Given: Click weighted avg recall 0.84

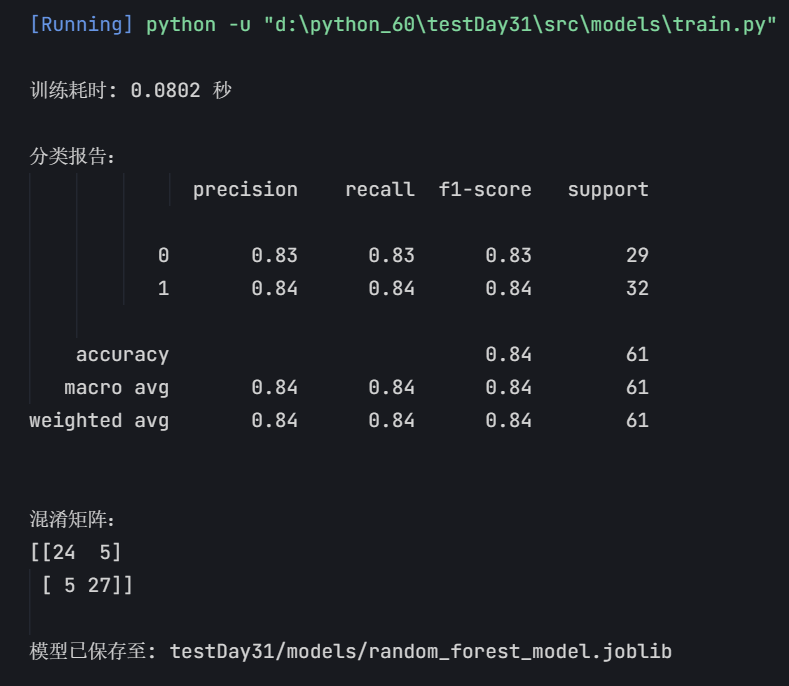Looking at the screenshot, I should pyautogui.click(x=391, y=420).
